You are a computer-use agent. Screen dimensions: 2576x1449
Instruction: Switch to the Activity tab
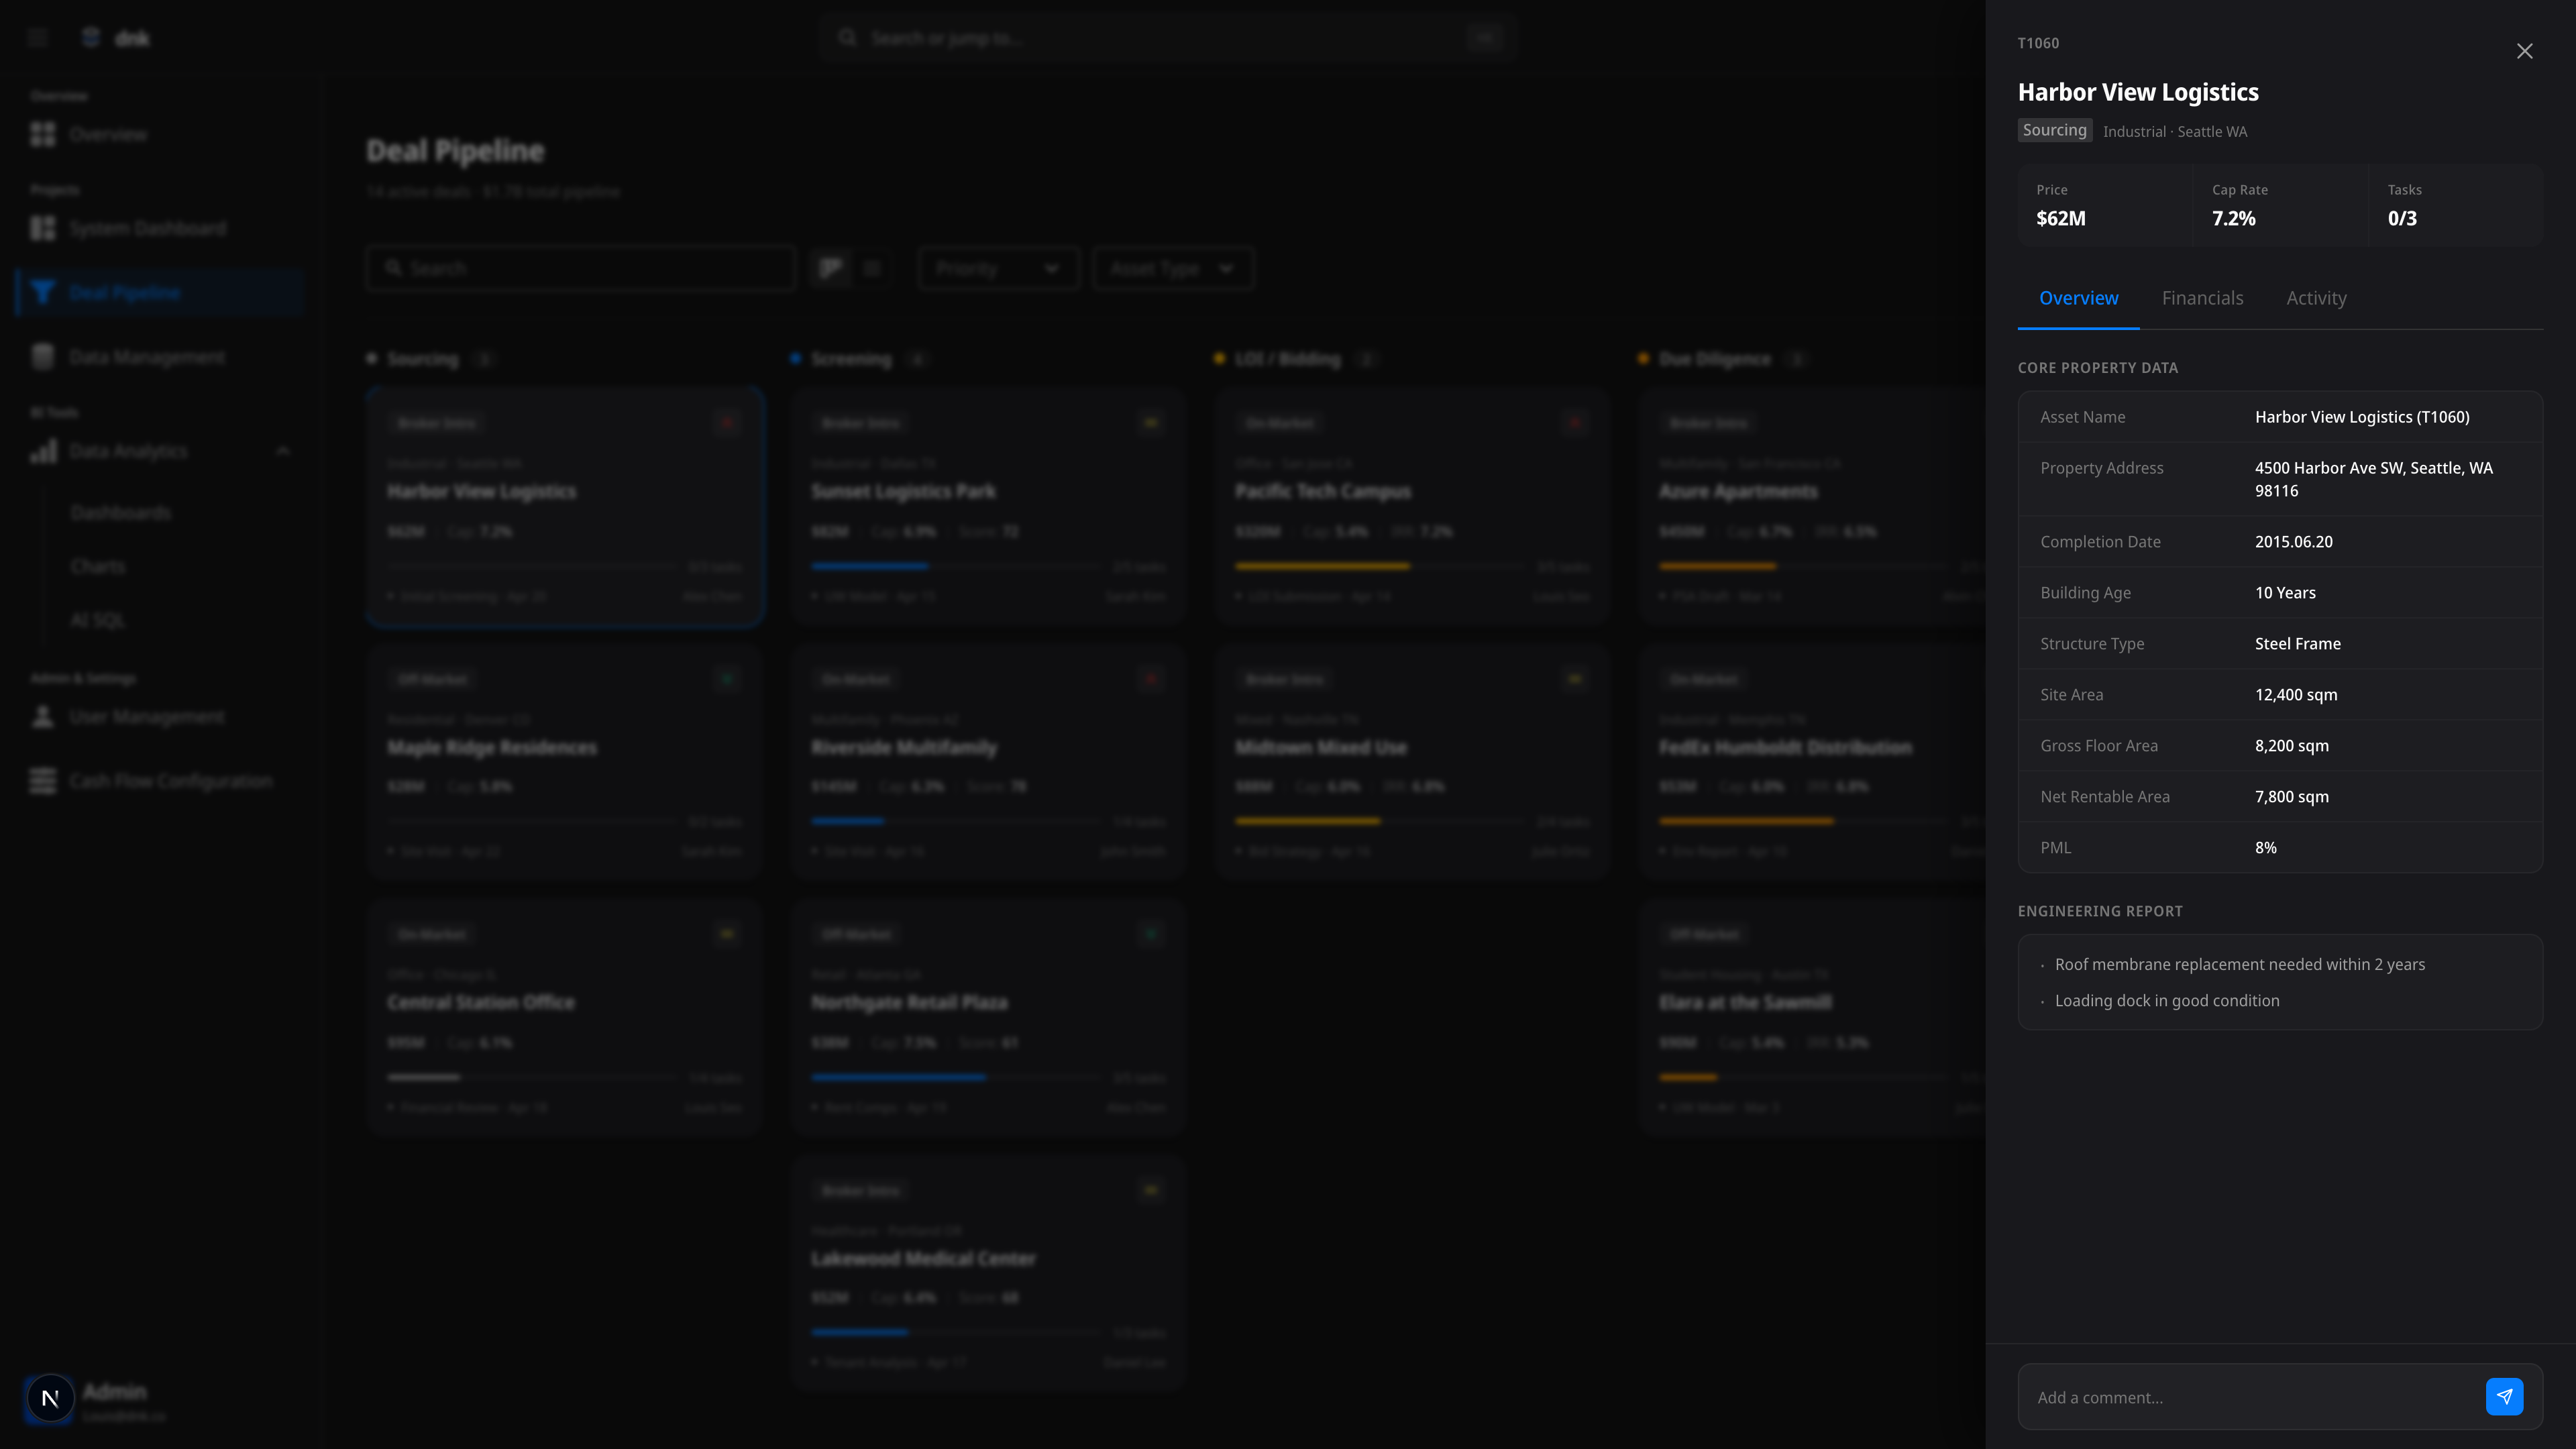pyautogui.click(x=2316, y=298)
